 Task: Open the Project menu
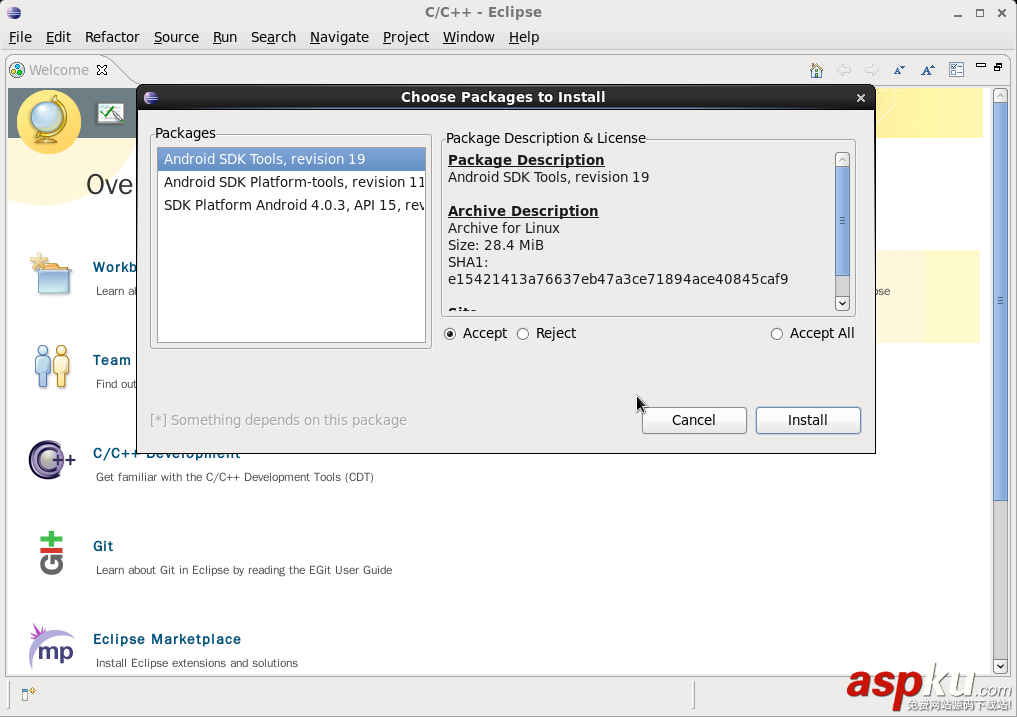point(405,37)
